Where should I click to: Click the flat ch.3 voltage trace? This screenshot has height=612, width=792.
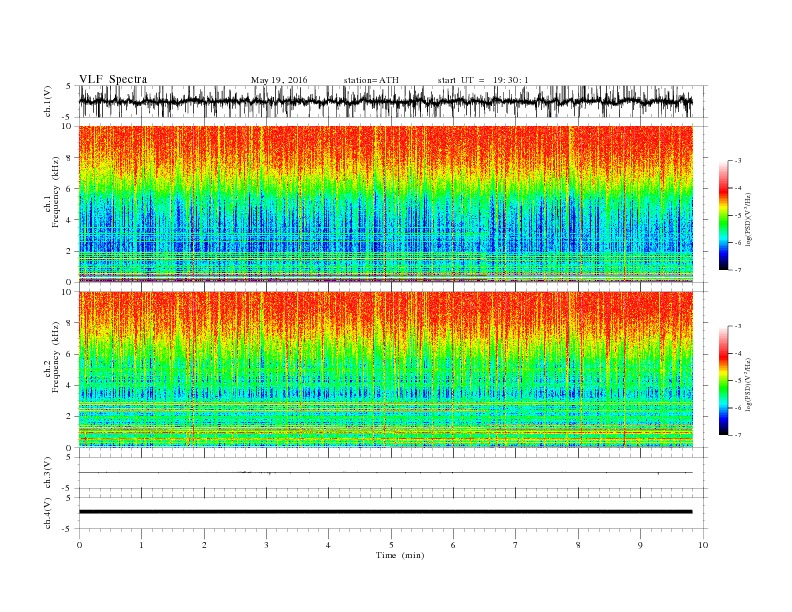pyautogui.click(x=385, y=473)
